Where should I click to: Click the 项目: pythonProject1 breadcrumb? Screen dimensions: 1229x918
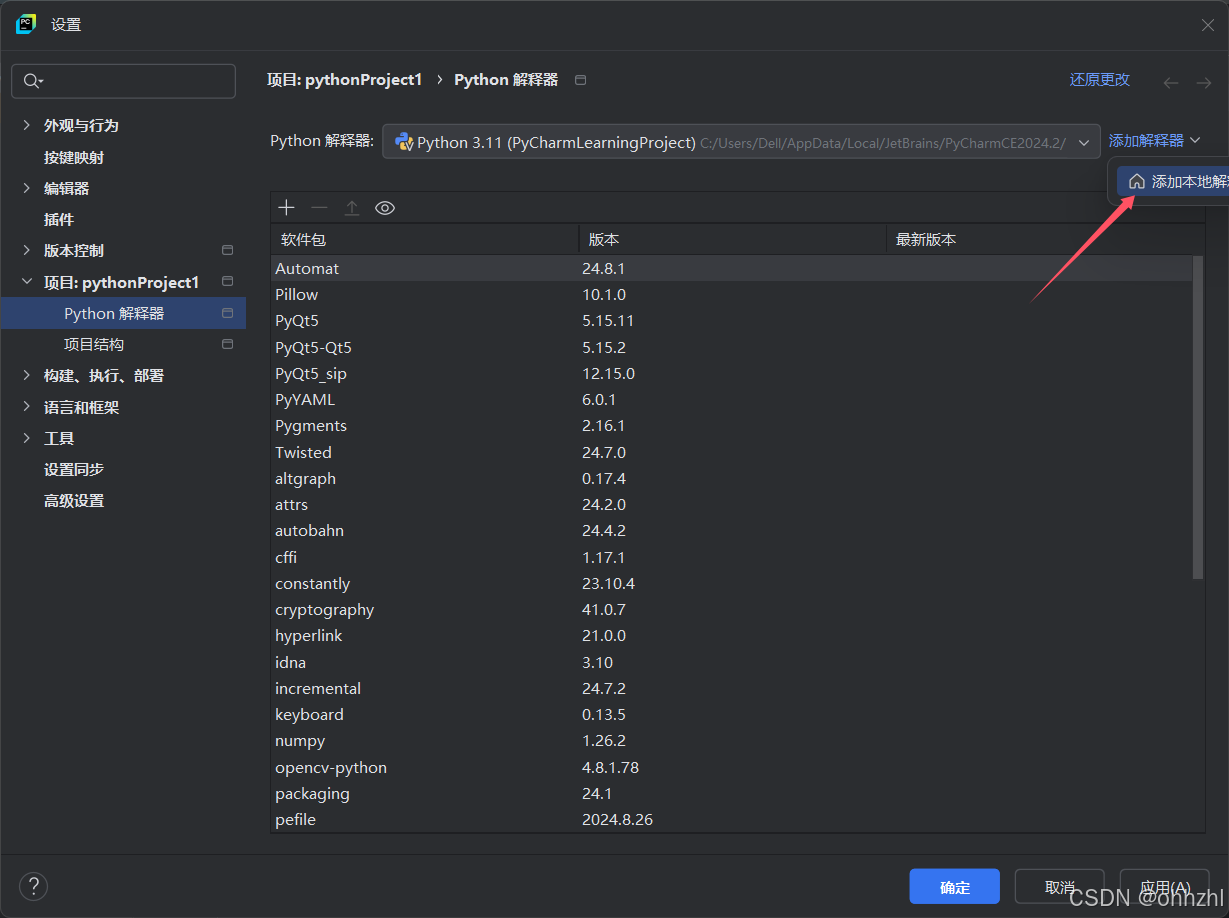345,80
